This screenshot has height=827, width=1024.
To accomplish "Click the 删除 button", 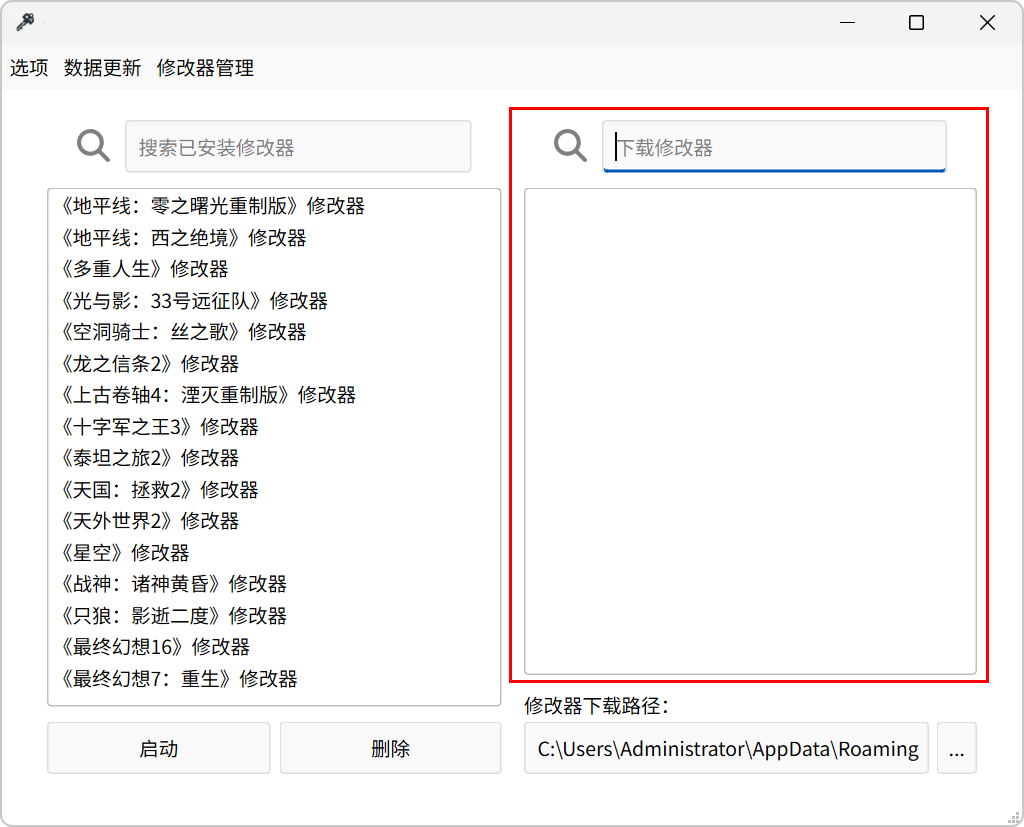I will [x=391, y=748].
